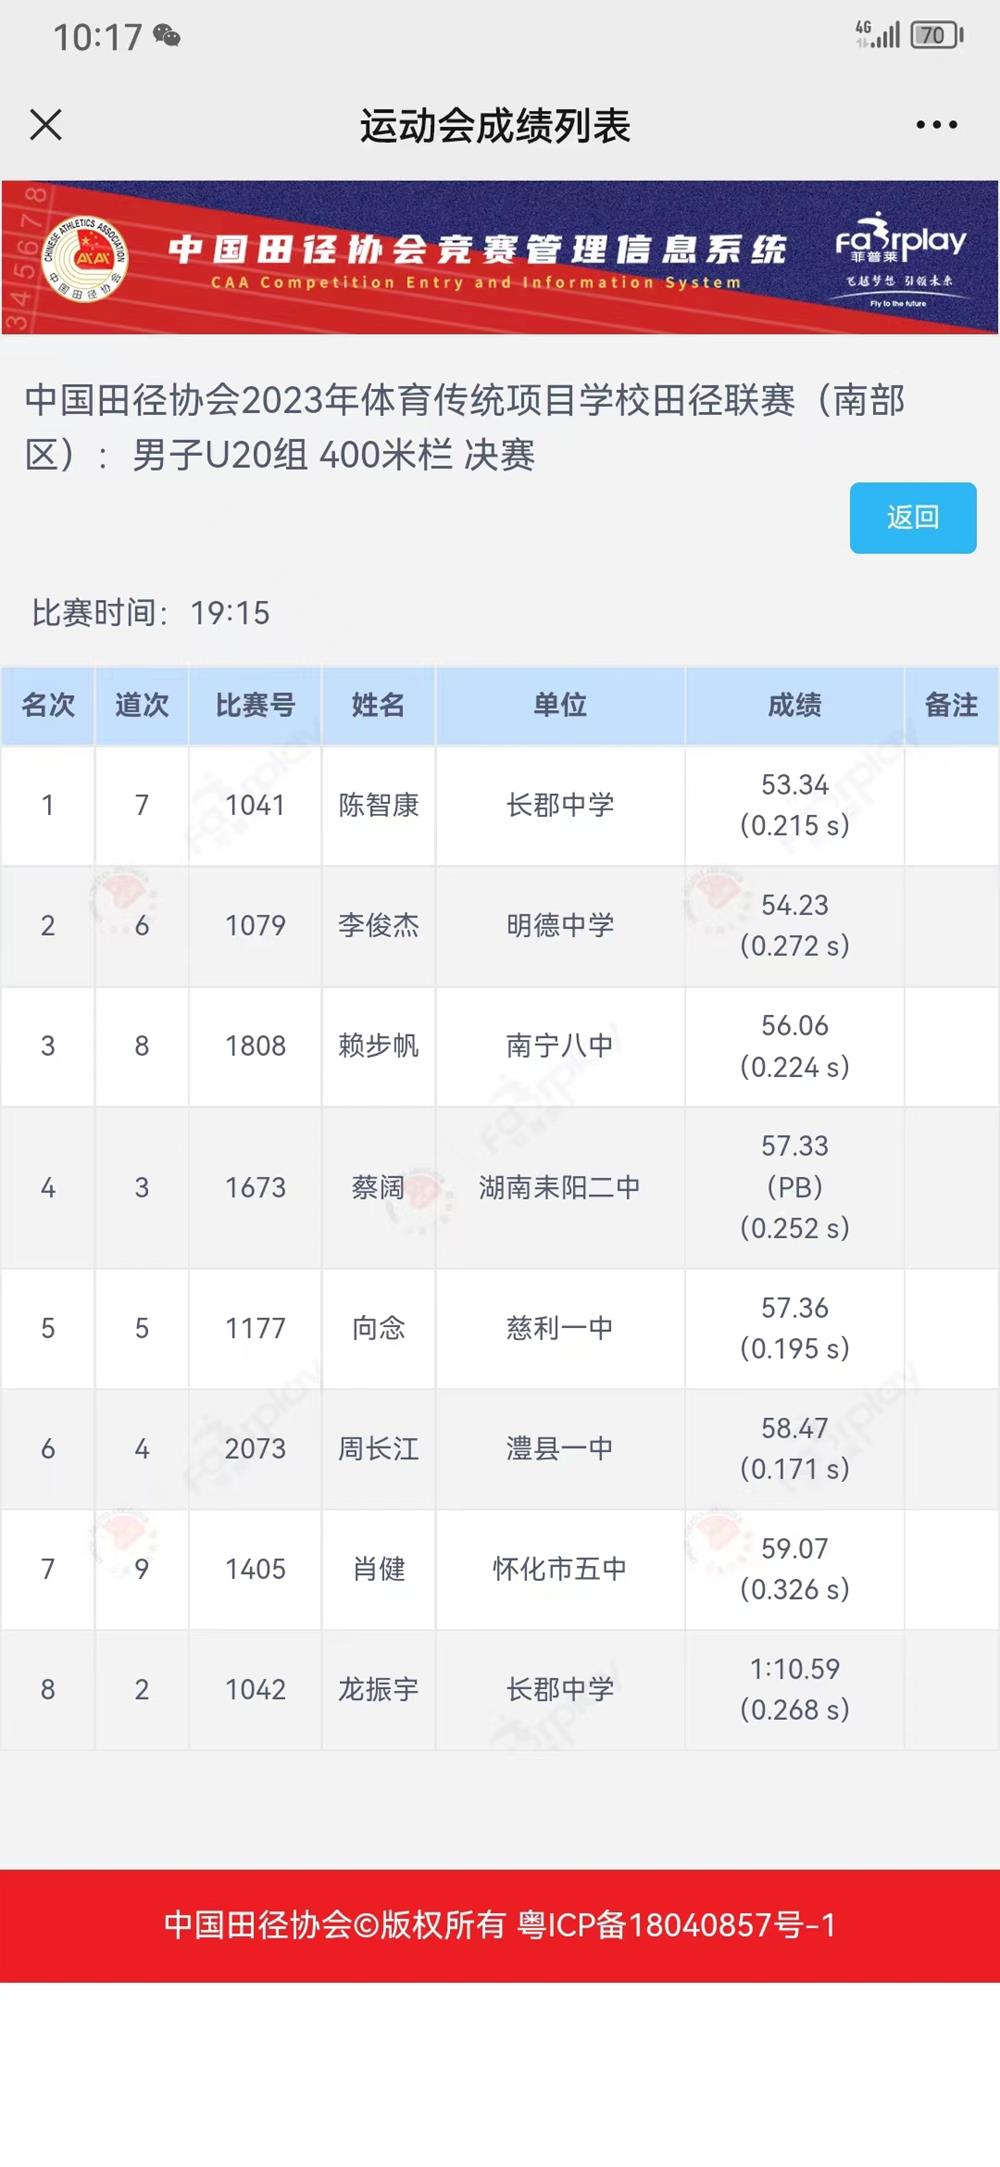Open the three-dot more options menu
The width and height of the screenshot is (1000, 2167).
(936, 125)
